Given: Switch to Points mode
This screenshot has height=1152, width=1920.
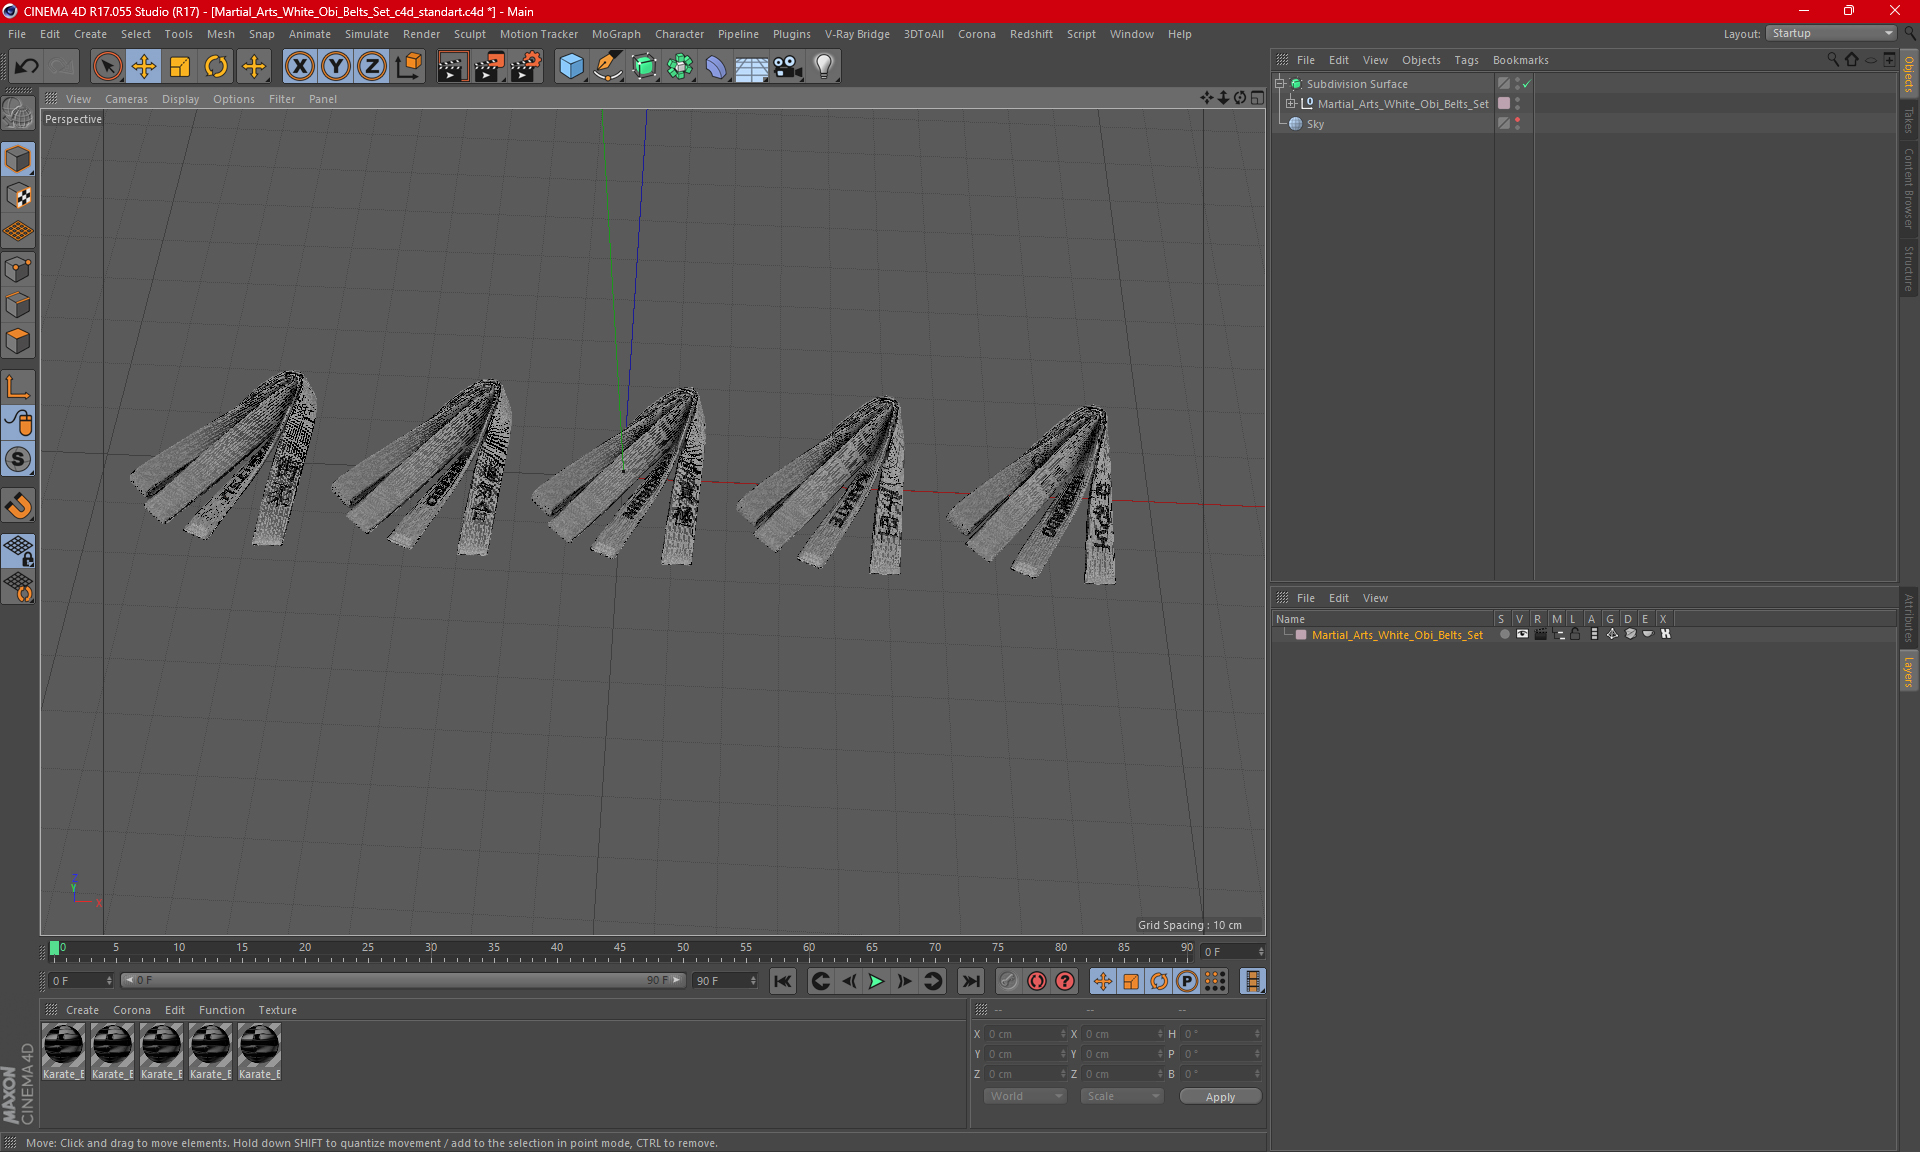Looking at the screenshot, I should click(18, 269).
